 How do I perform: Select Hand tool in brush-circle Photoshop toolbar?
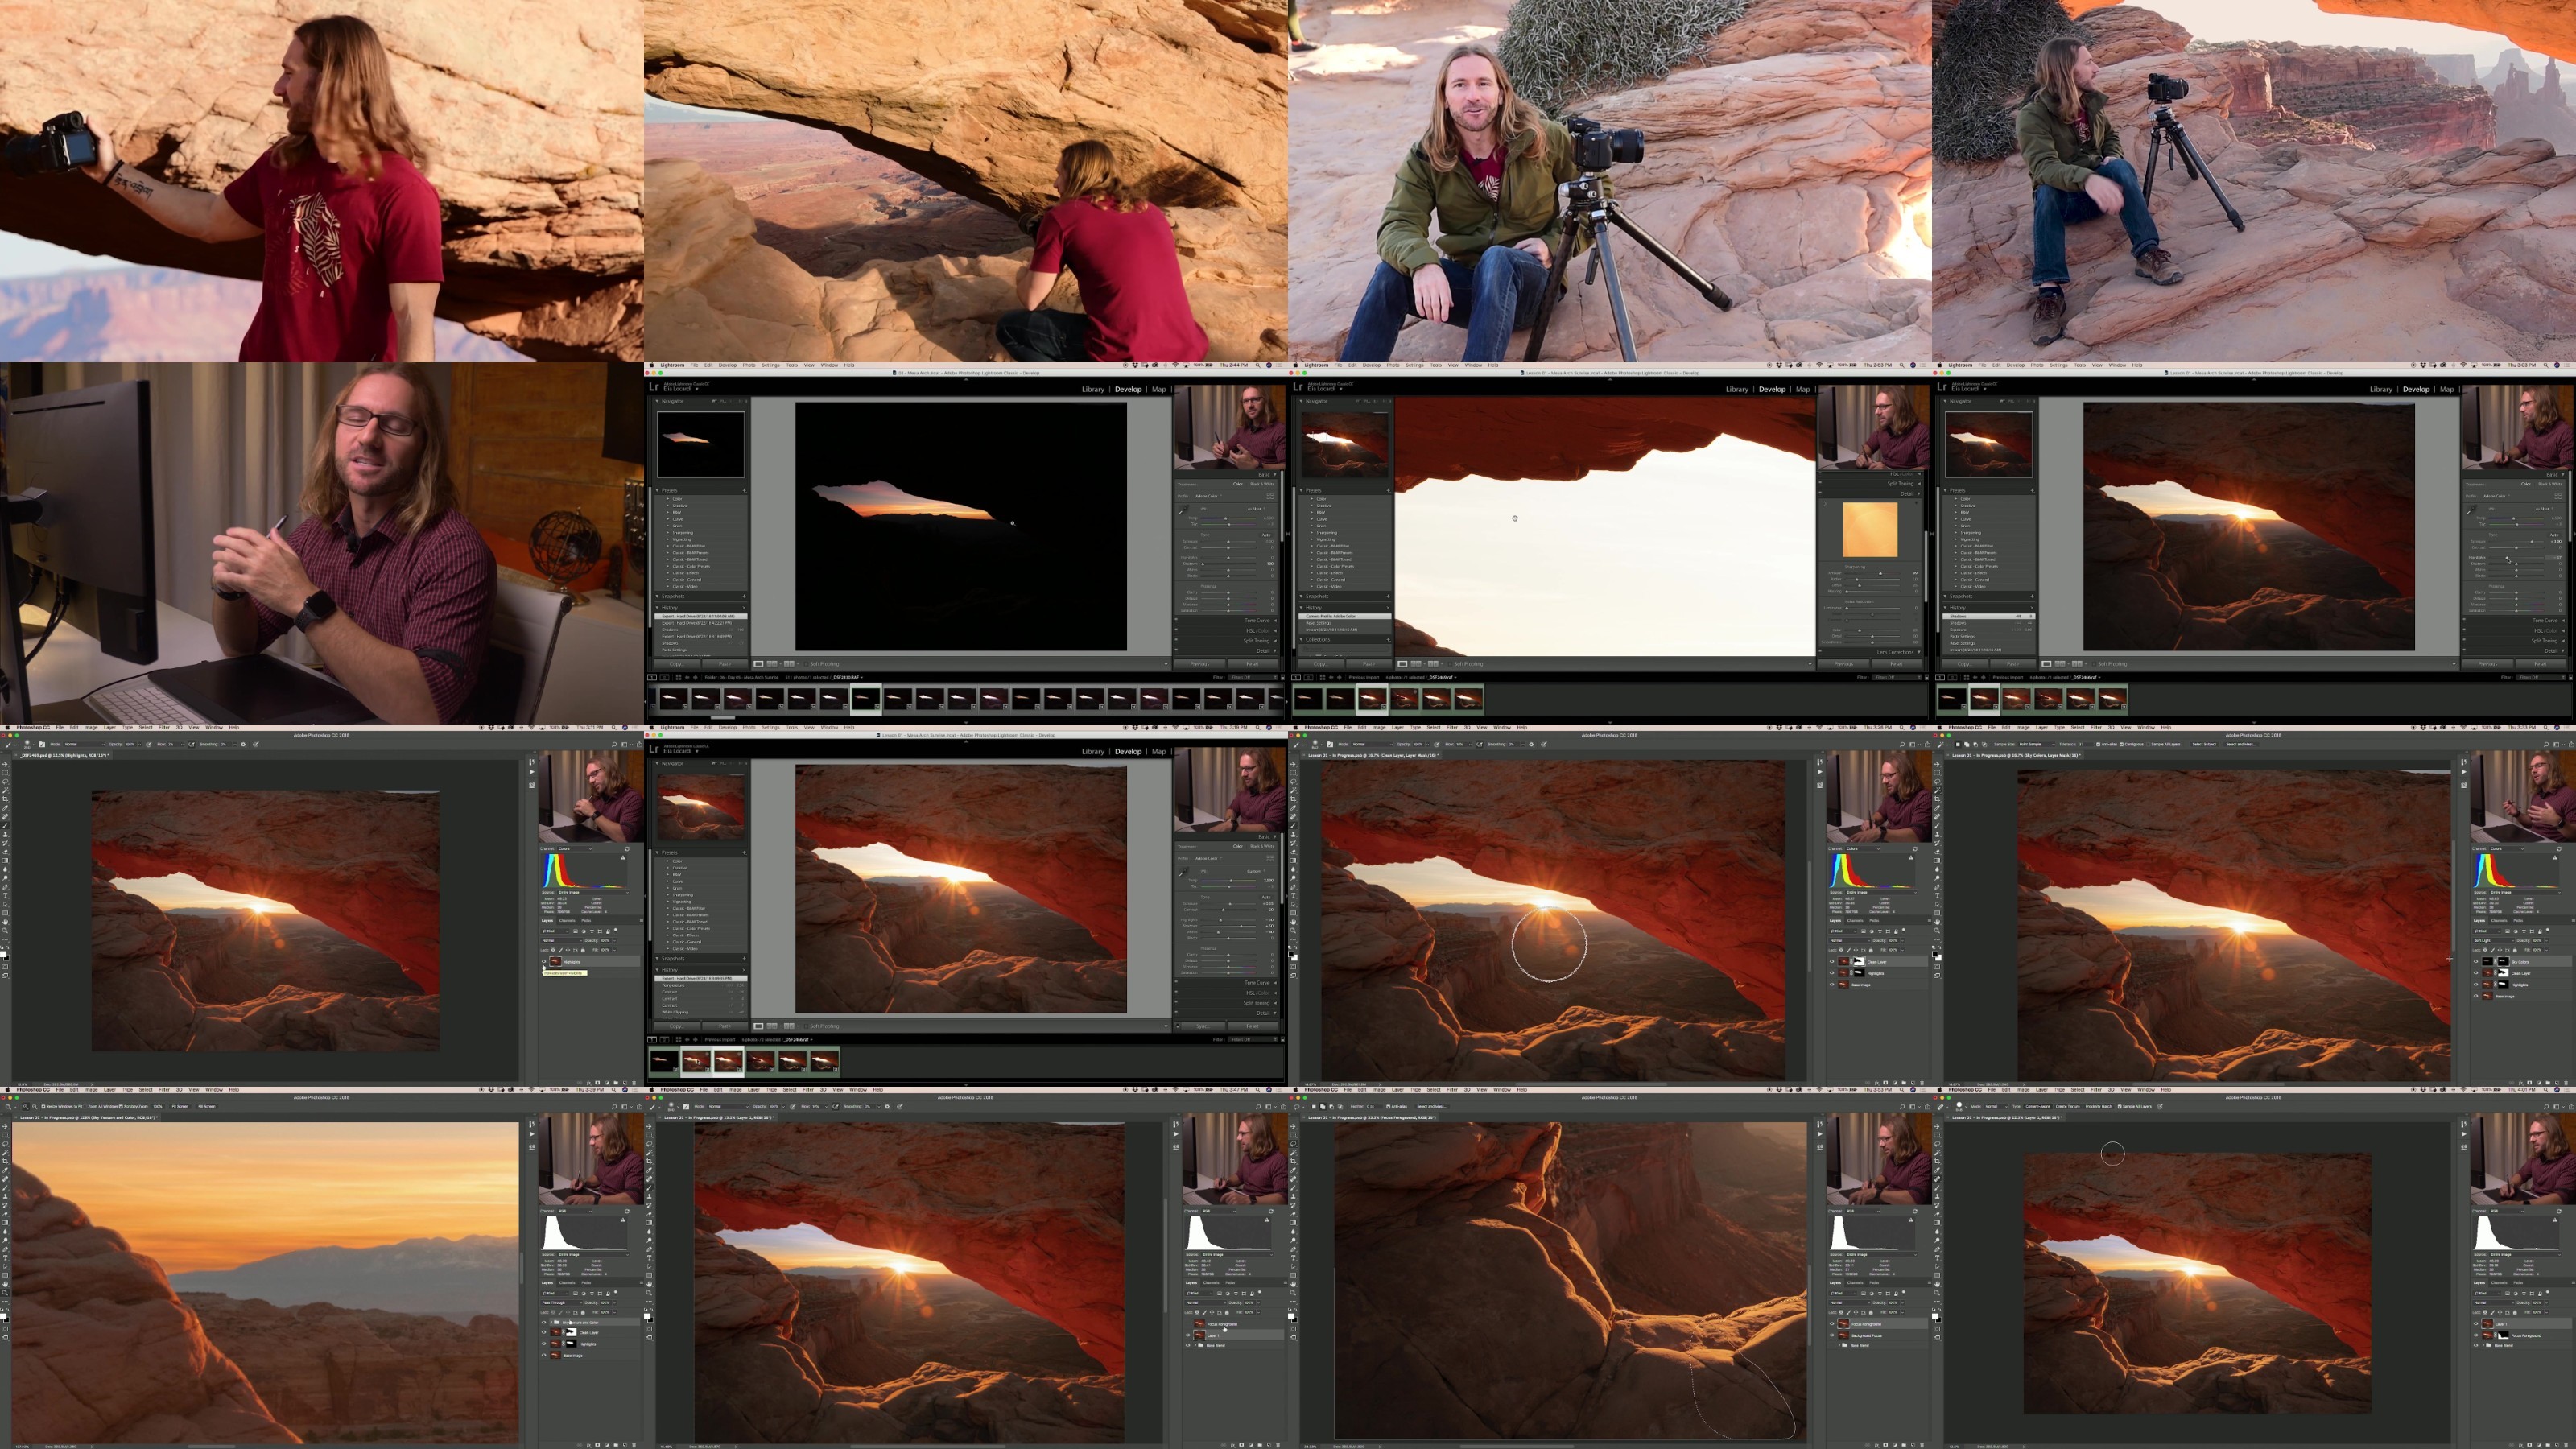pos(1294,922)
